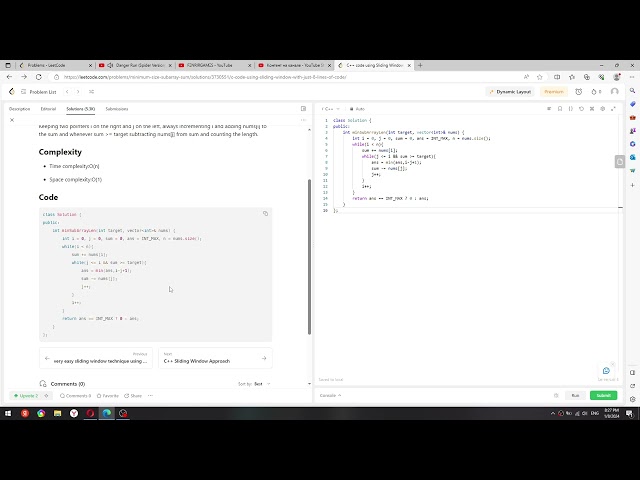Click the format code icon in editor toolbar
Viewport: 640px width, 480px height.
point(549,109)
